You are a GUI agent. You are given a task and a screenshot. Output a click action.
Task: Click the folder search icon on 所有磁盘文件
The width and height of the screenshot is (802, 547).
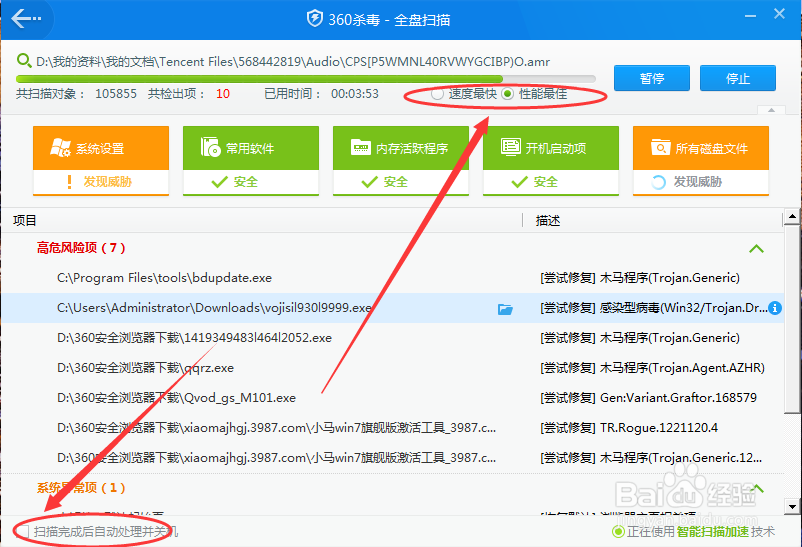tap(660, 147)
